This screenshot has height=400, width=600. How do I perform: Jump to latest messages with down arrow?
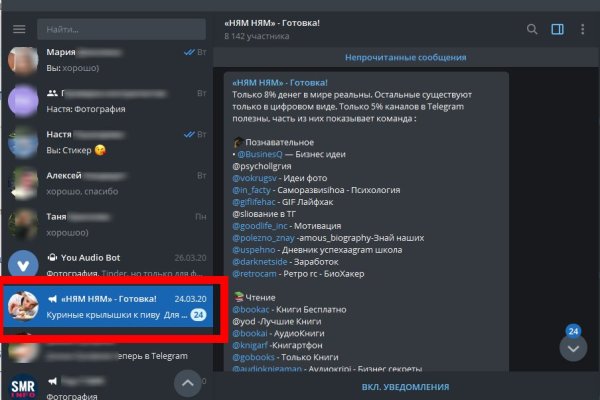[574, 348]
